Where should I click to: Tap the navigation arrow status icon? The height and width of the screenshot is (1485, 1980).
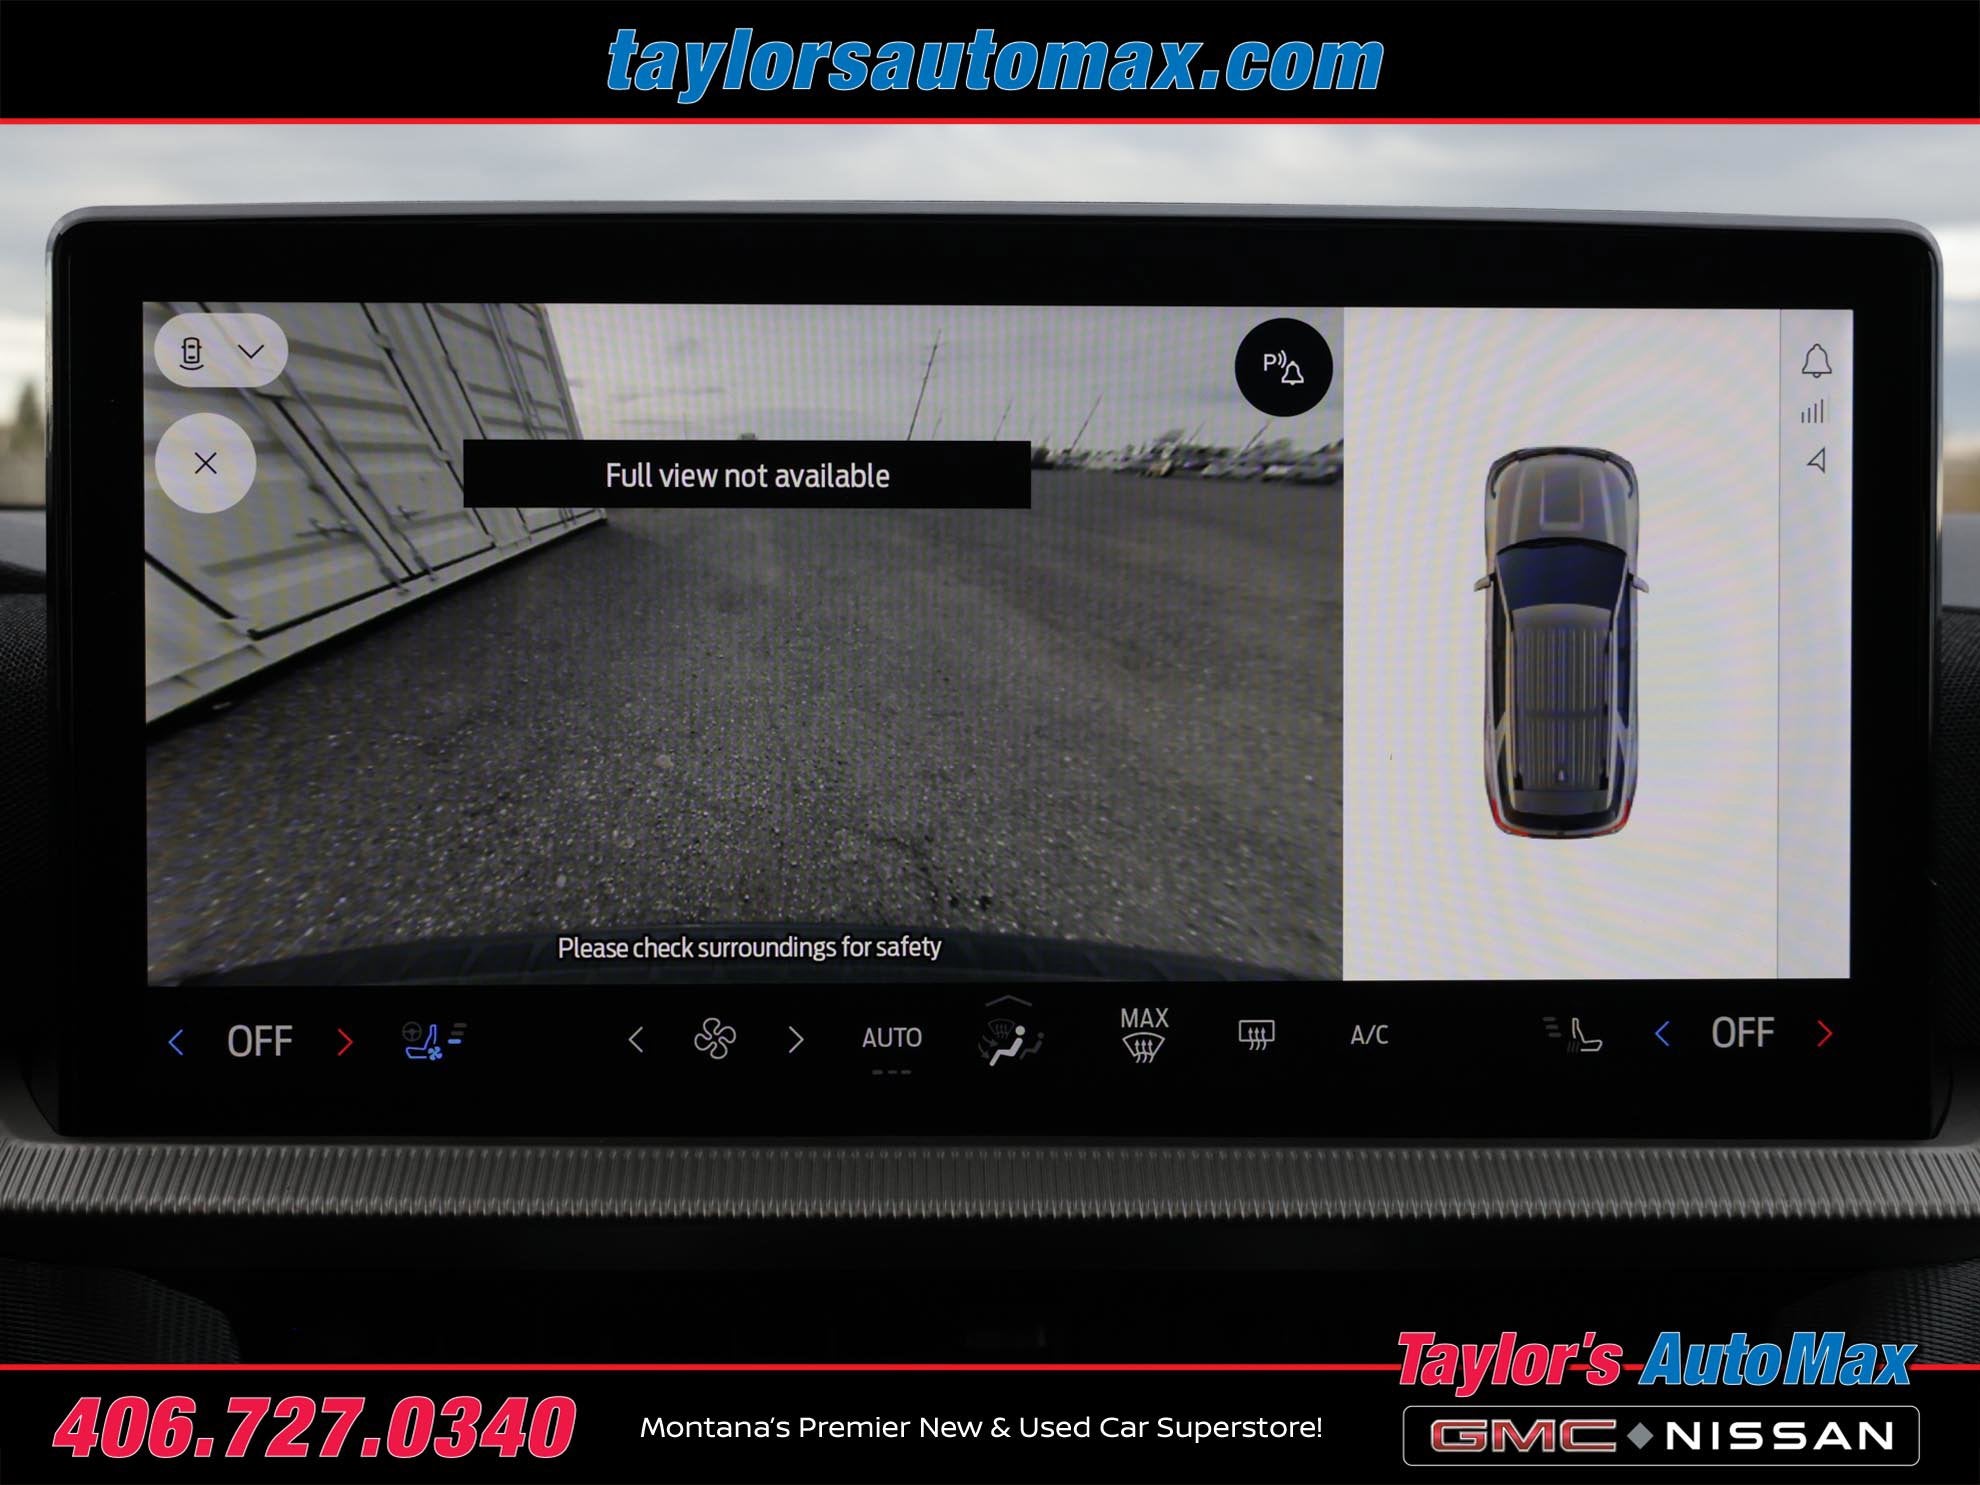pos(1817,460)
